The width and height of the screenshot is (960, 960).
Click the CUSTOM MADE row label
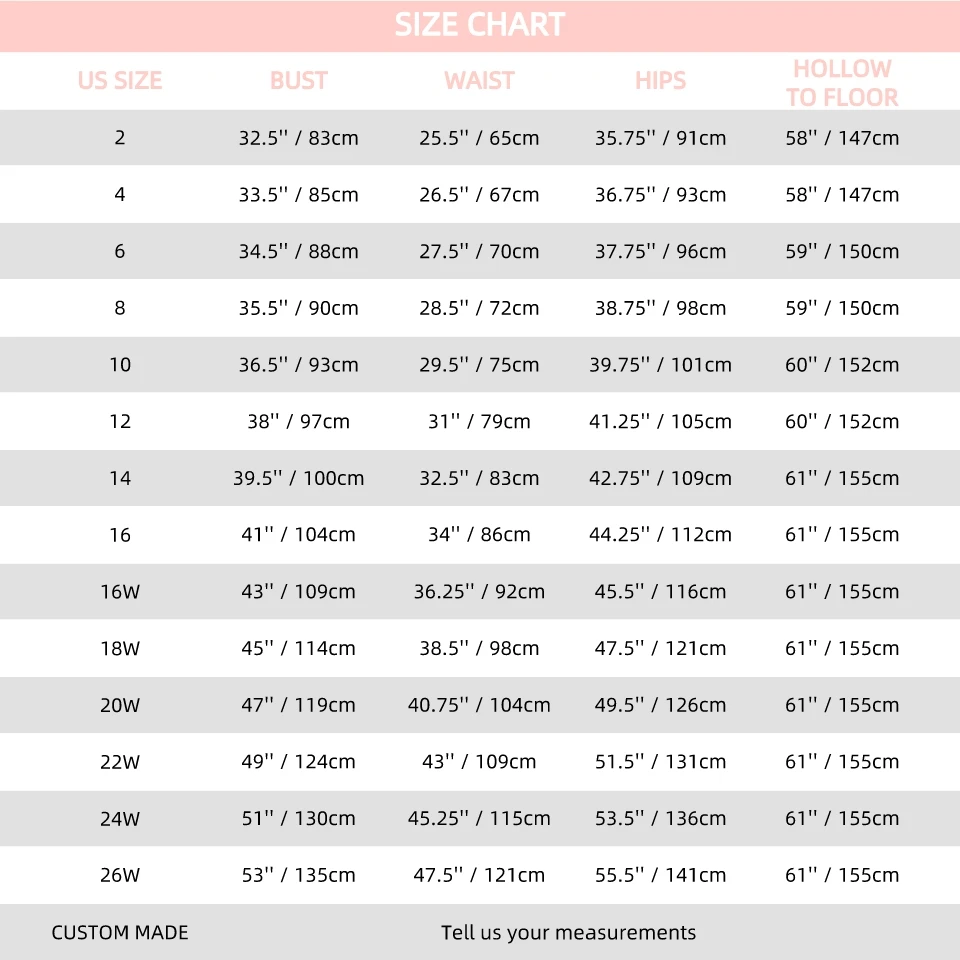[x=120, y=932]
